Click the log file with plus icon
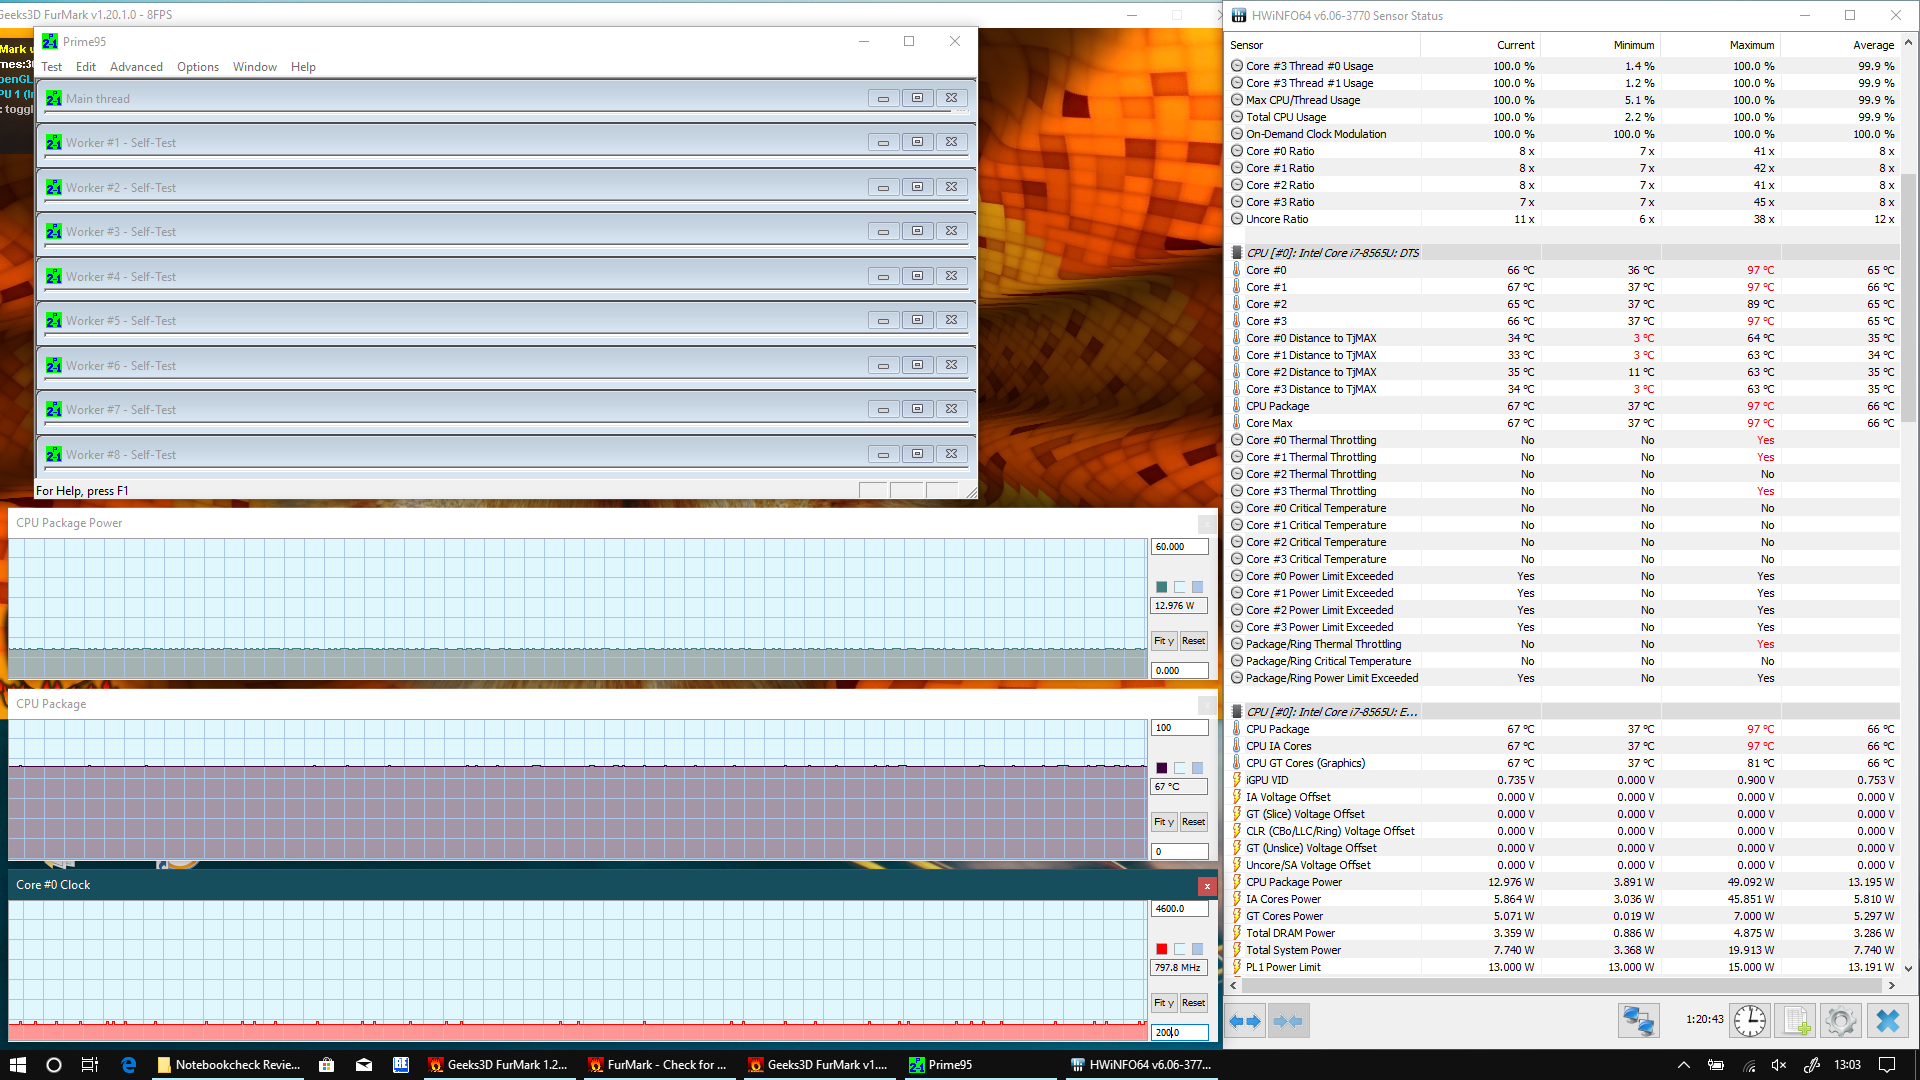 (1796, 1021)
